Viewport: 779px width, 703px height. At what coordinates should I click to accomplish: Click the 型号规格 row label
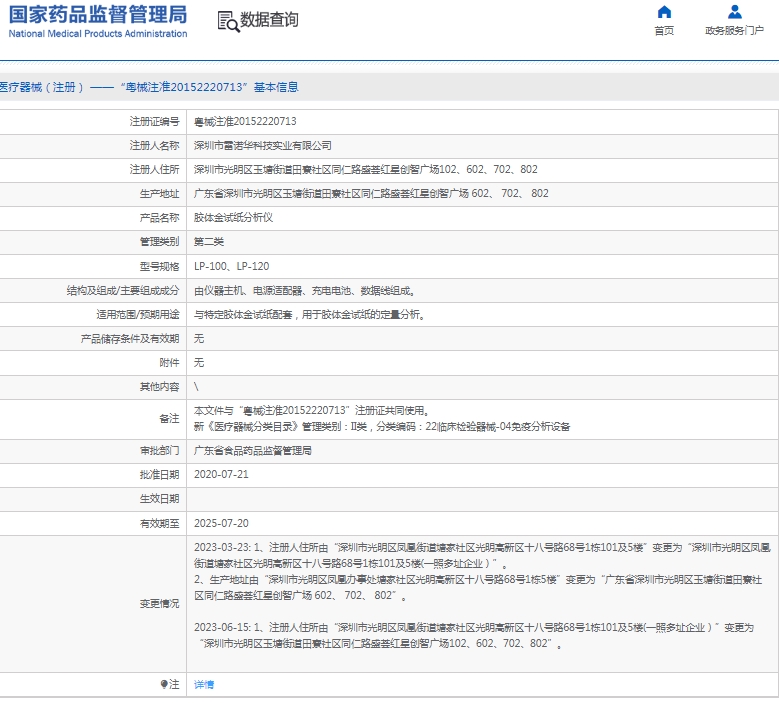(x=159, y=266)
